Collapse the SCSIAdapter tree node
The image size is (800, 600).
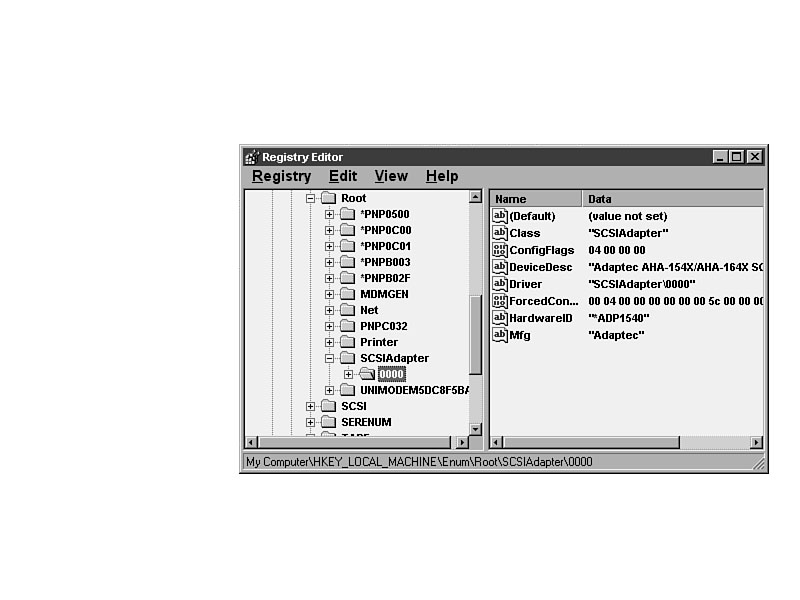(x=329, y=358)
